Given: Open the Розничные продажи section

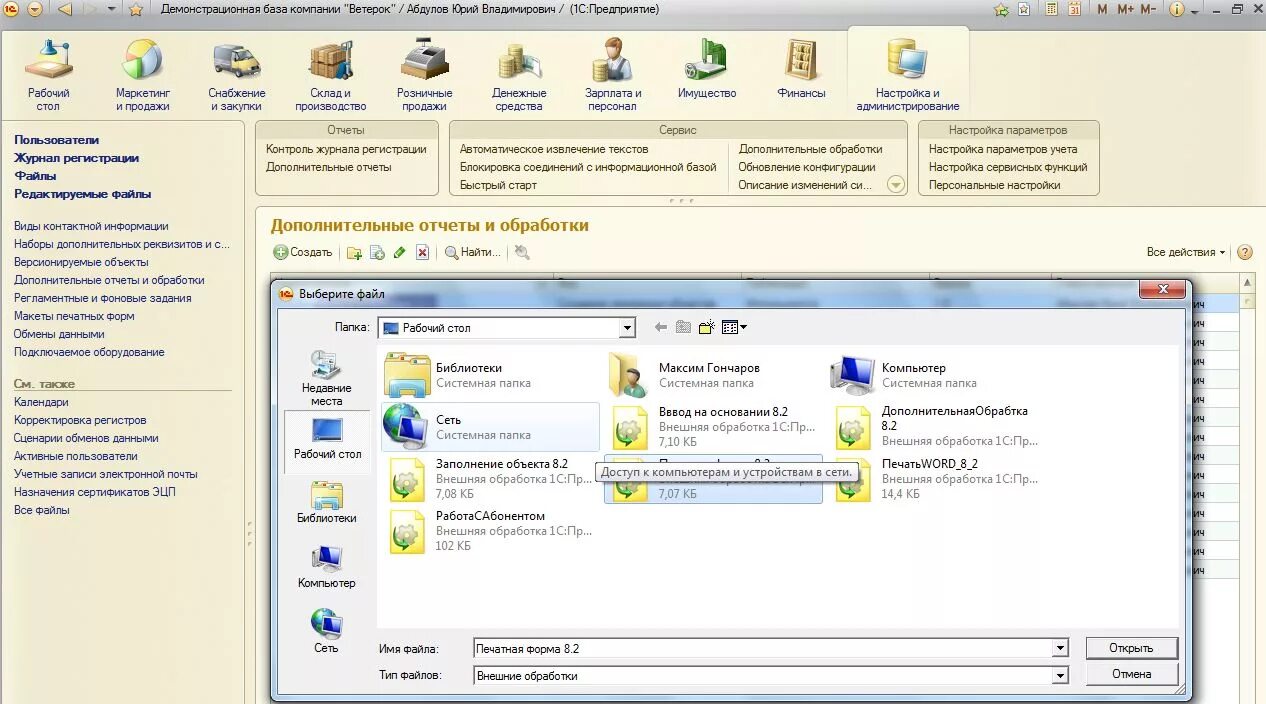Looking at the screenshot, I should click(x=425, y=76).
